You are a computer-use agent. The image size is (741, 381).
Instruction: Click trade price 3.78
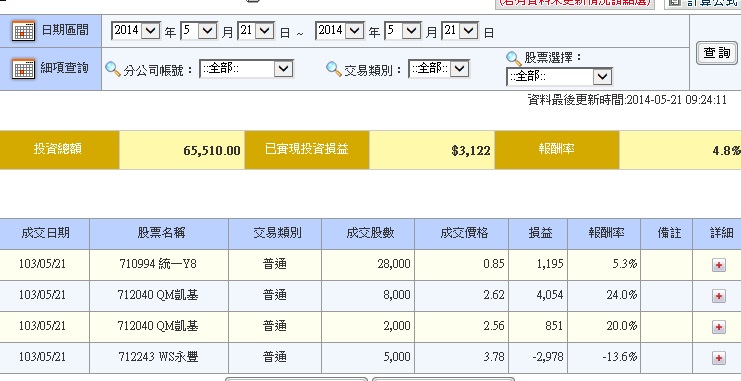494,357
